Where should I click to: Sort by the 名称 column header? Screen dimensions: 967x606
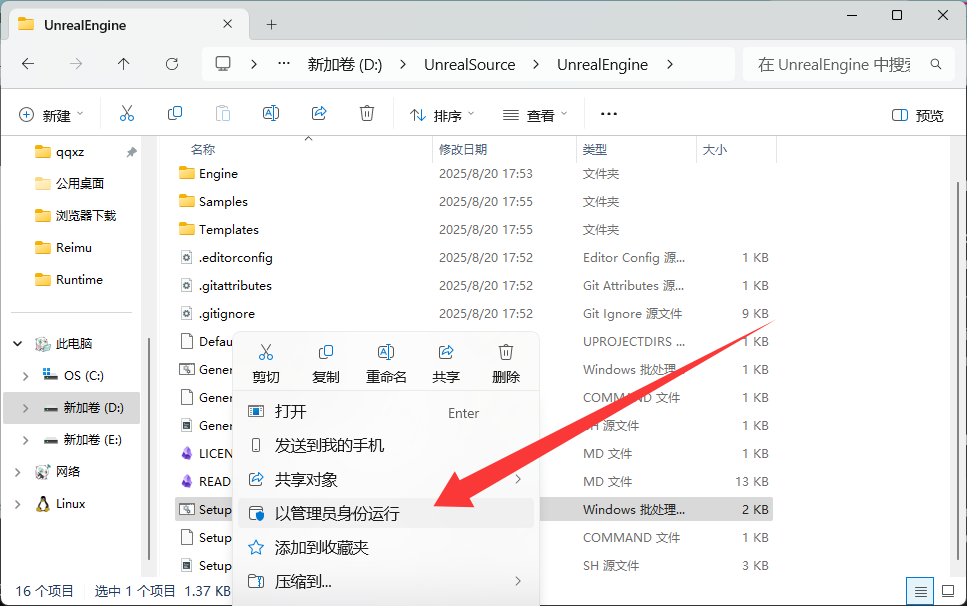[x=203, y=149]
